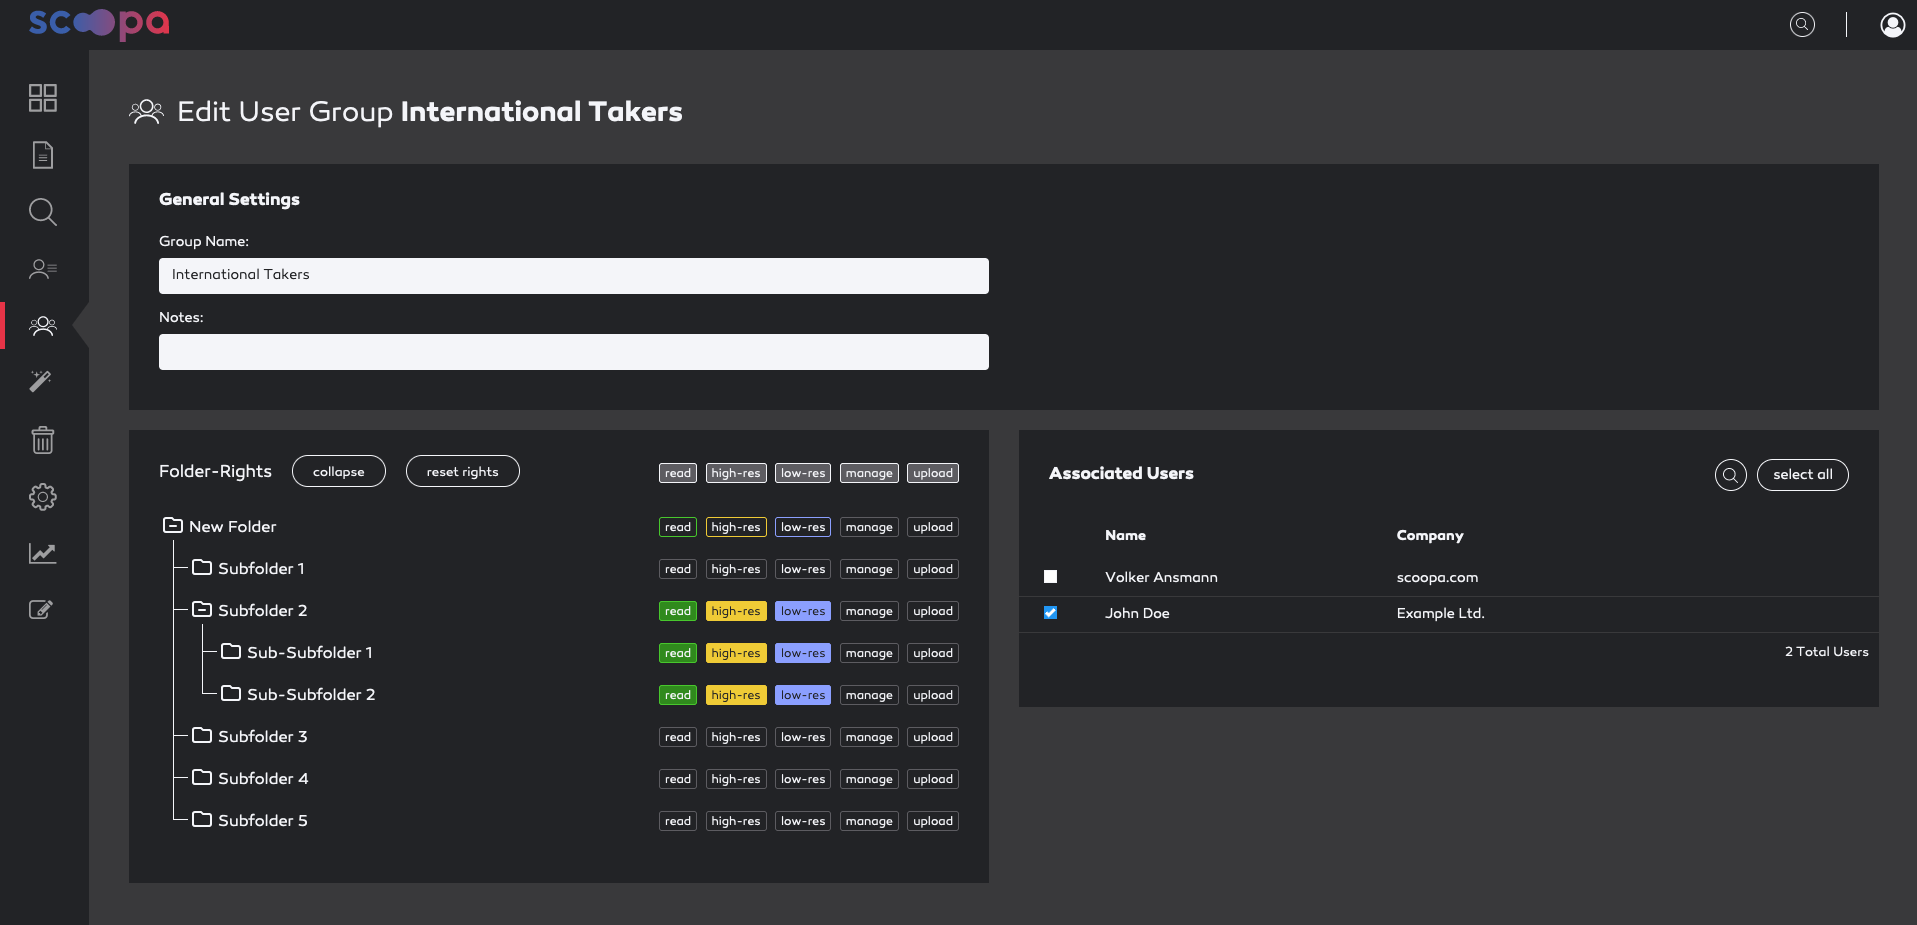The height and width of the screenshot is (925, 1917).
Task: Open the trash bin icon in sidebar
Action: [43, 439]
